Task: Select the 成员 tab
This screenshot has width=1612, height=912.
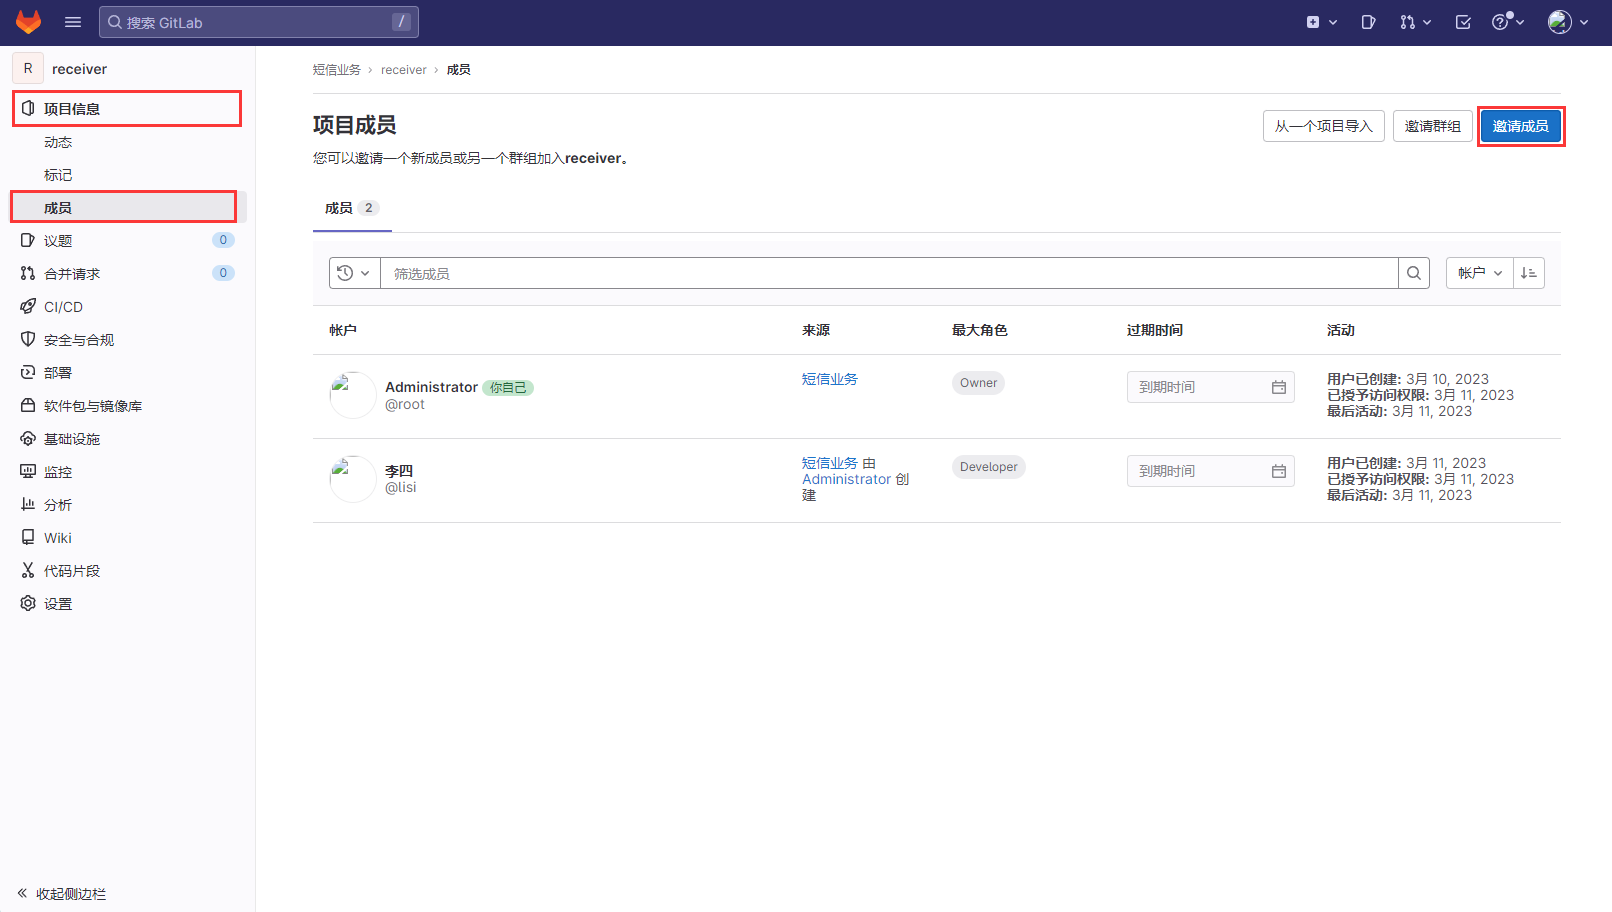Action: tap(350, 208)
